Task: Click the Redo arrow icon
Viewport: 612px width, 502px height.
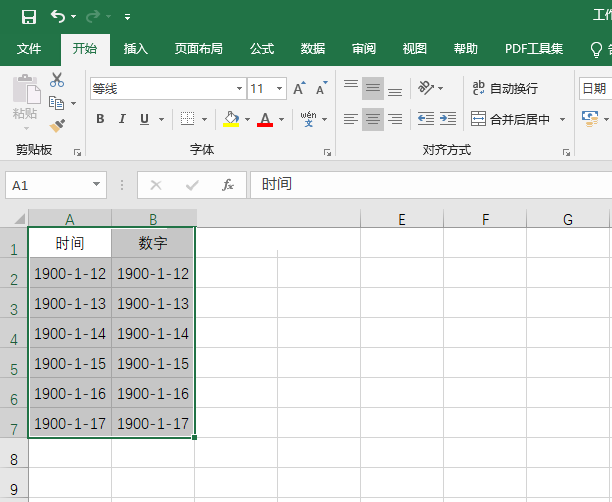Action: (93, 16)
